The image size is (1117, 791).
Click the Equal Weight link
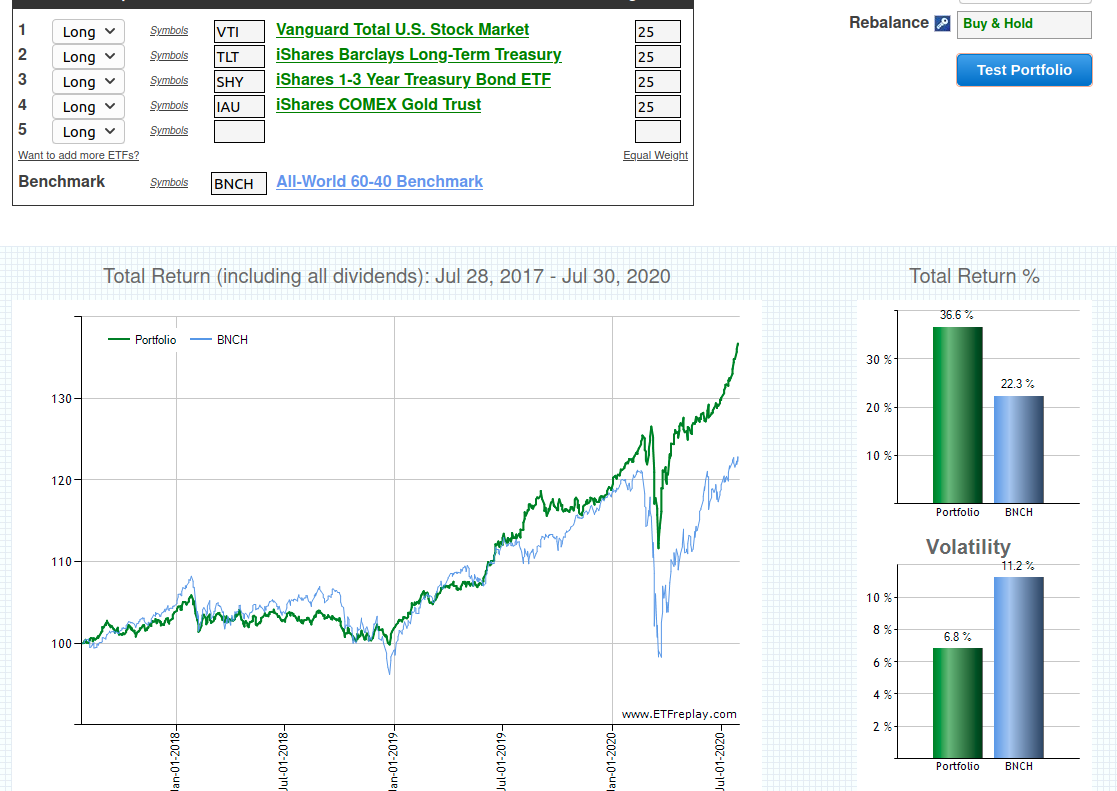coord(655,155)
